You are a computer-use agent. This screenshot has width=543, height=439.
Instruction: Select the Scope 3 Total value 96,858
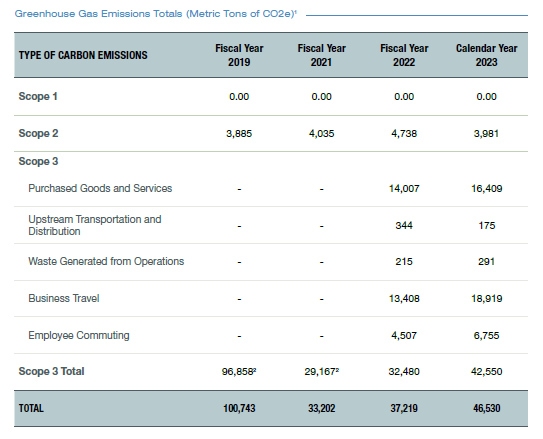click(x=239, y=372)
